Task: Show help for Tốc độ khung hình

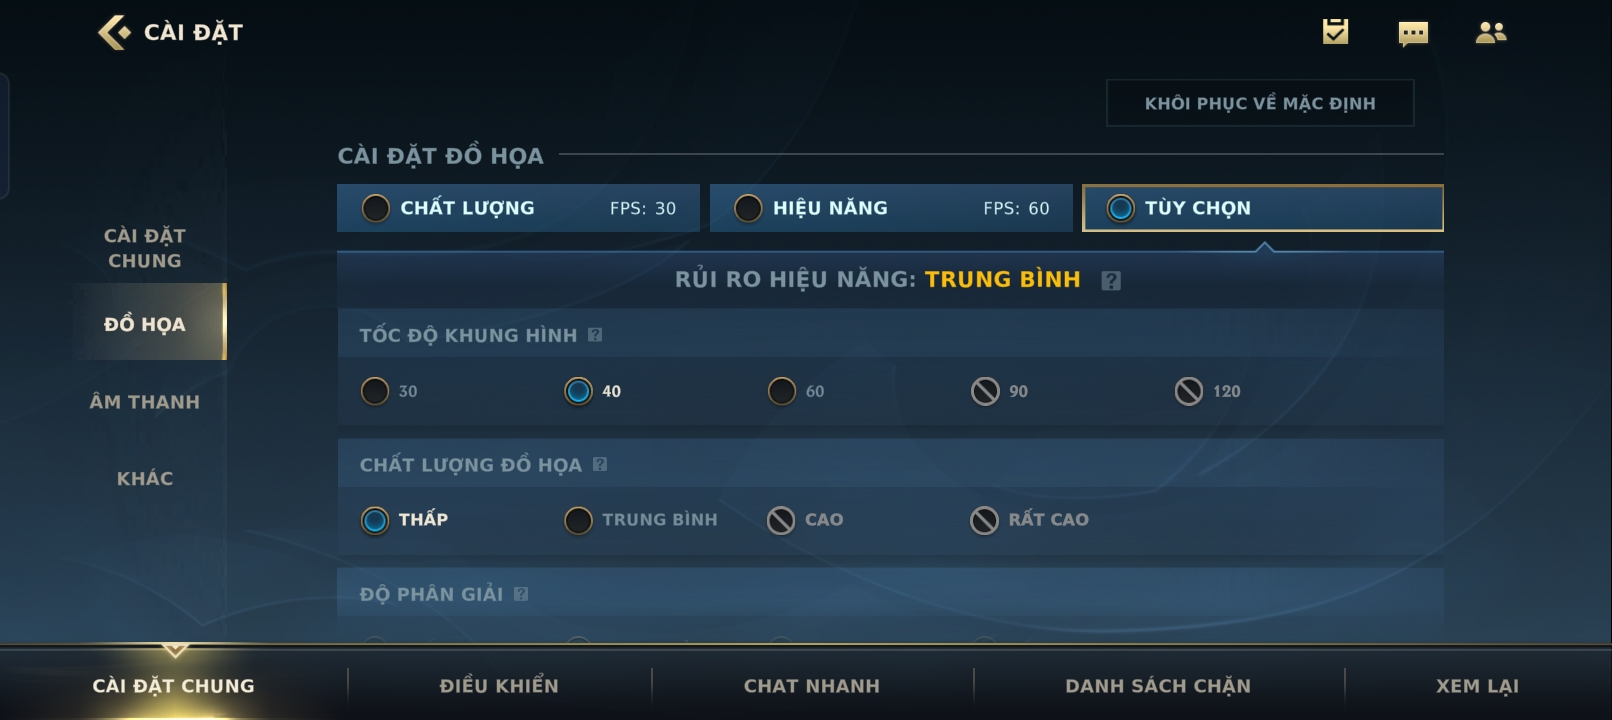Action: pos(595,335)
